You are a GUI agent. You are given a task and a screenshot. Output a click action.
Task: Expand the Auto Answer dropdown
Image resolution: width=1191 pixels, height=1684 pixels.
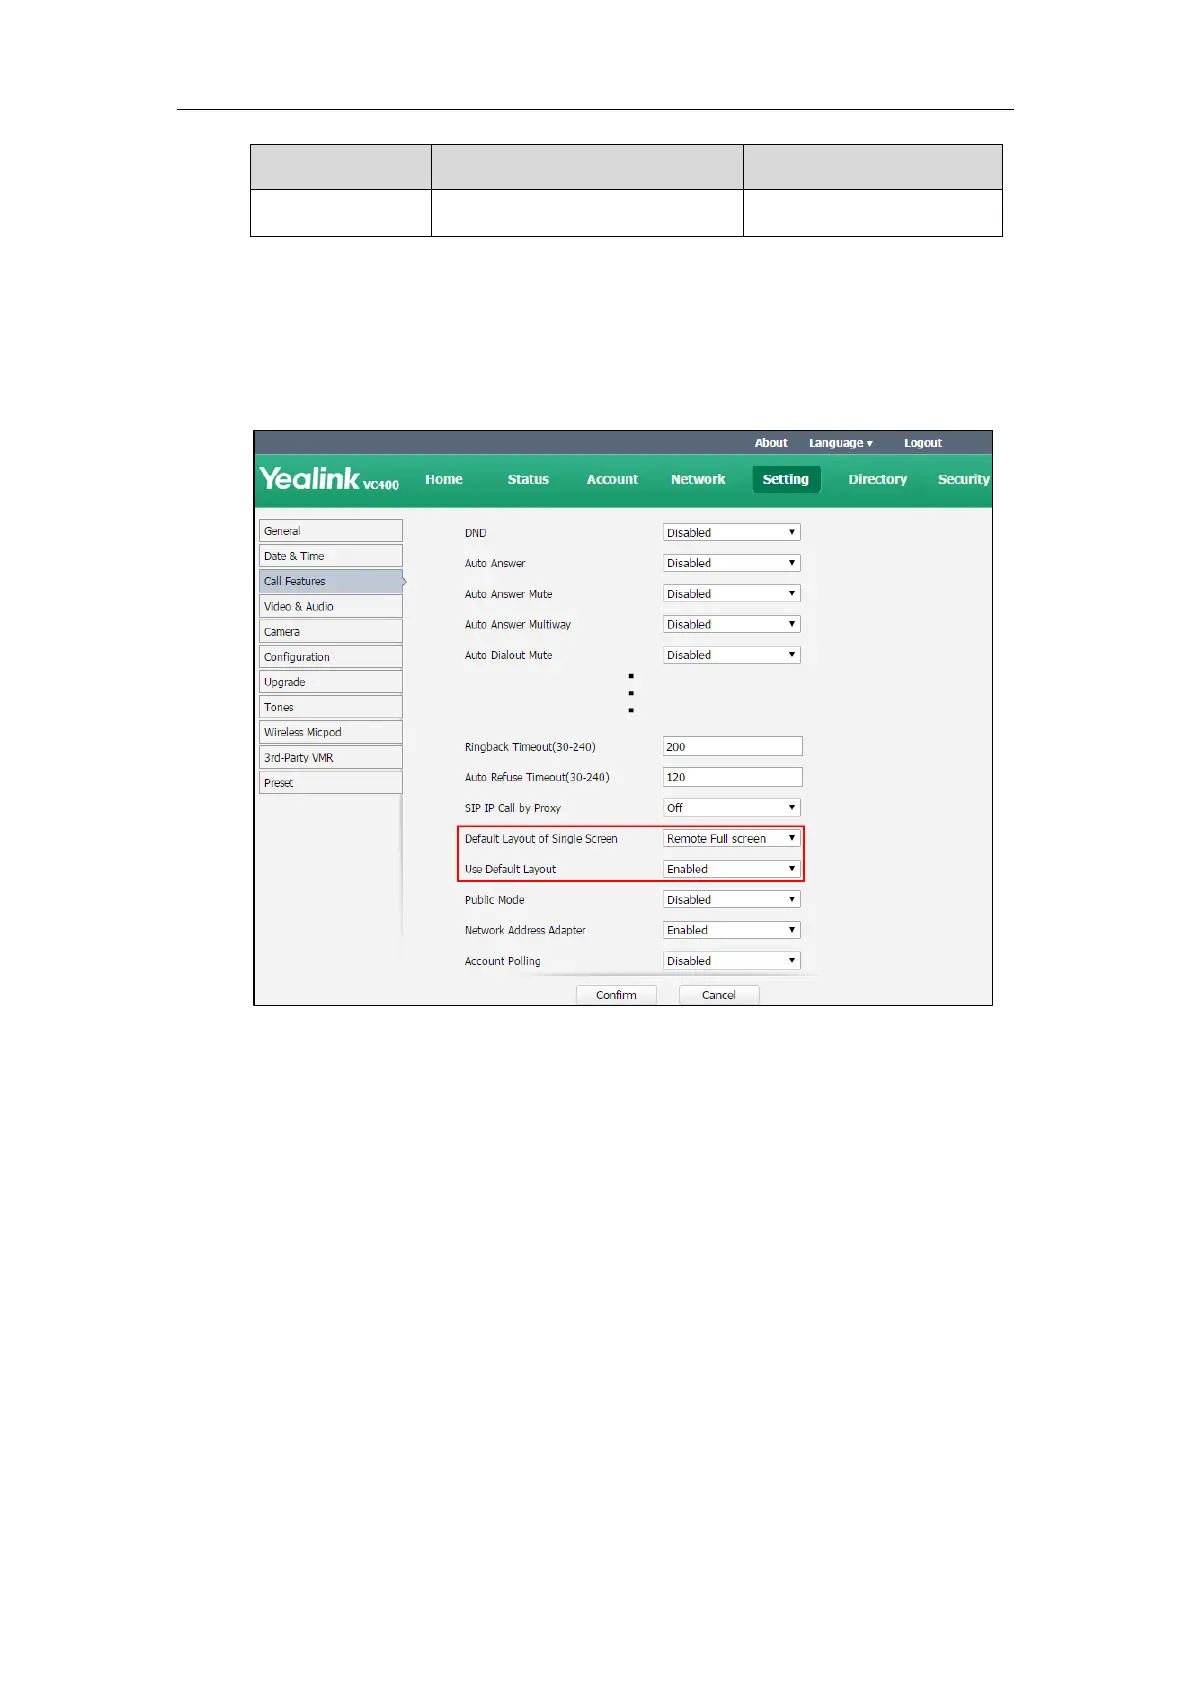[x=732, y=563]
